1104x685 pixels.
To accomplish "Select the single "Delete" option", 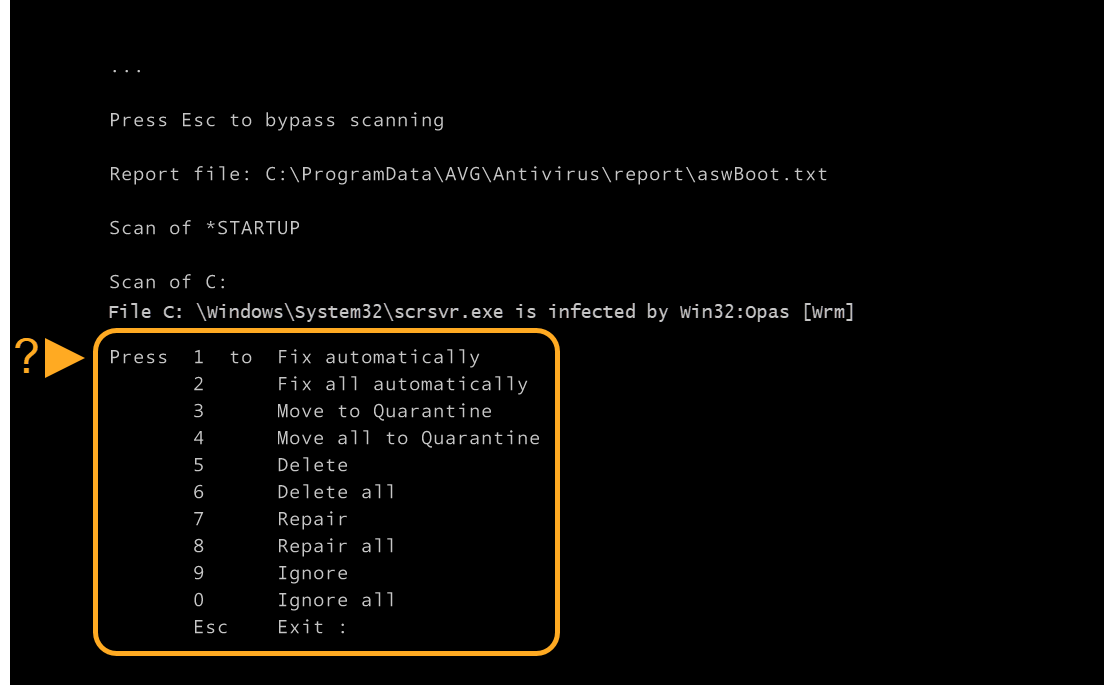I will 312,465.
